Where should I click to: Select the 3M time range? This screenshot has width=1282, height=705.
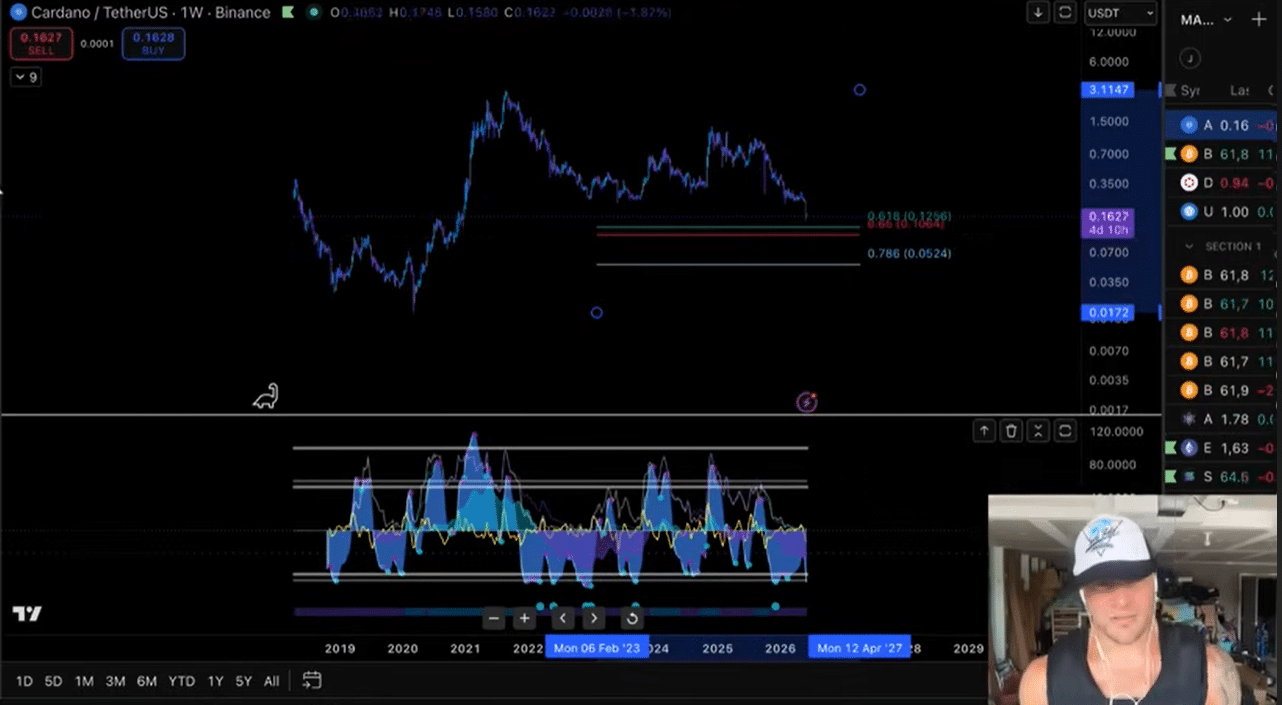pos(115,681)
